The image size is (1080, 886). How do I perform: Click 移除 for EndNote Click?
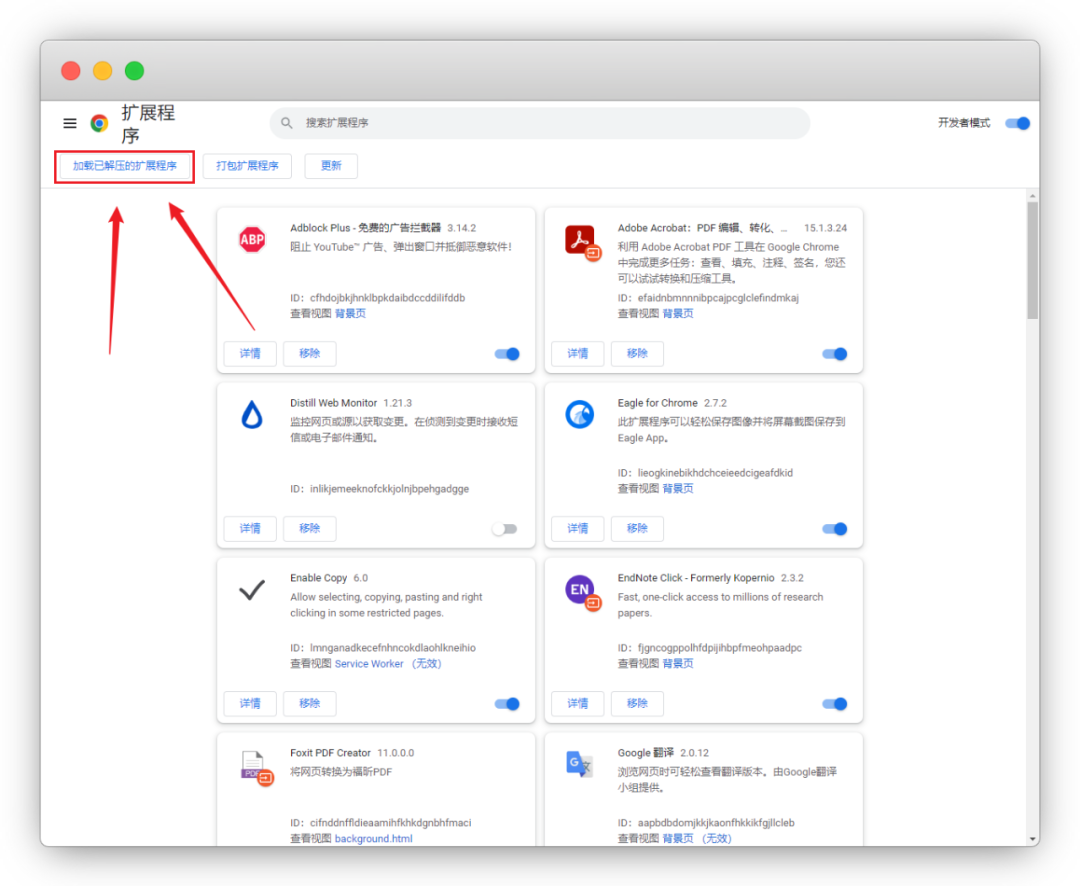coord(637,703)
